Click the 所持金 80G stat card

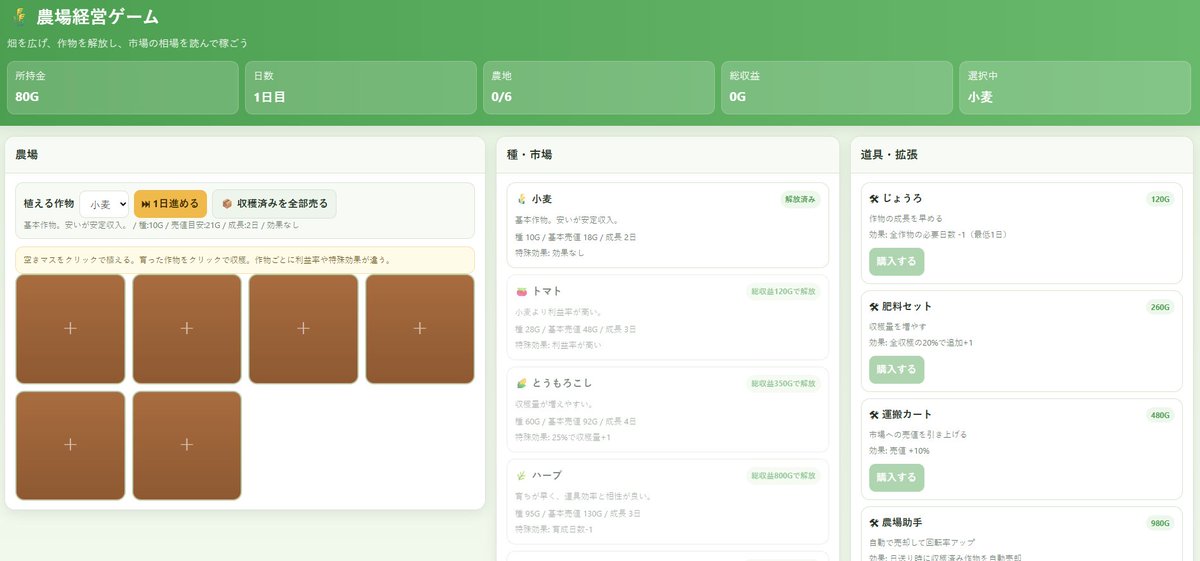click(x=122, y=87)
